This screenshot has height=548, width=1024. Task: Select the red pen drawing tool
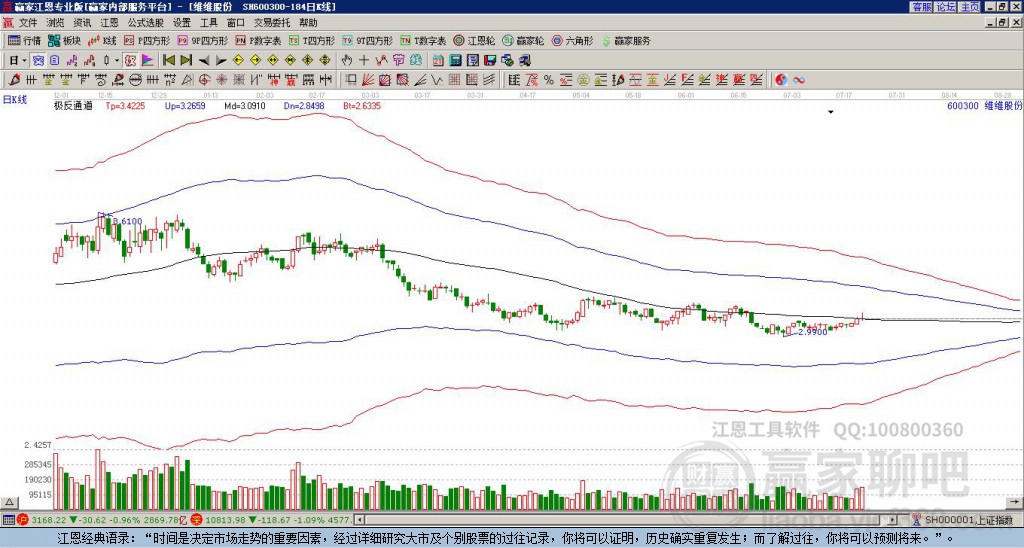pos(13,80)
